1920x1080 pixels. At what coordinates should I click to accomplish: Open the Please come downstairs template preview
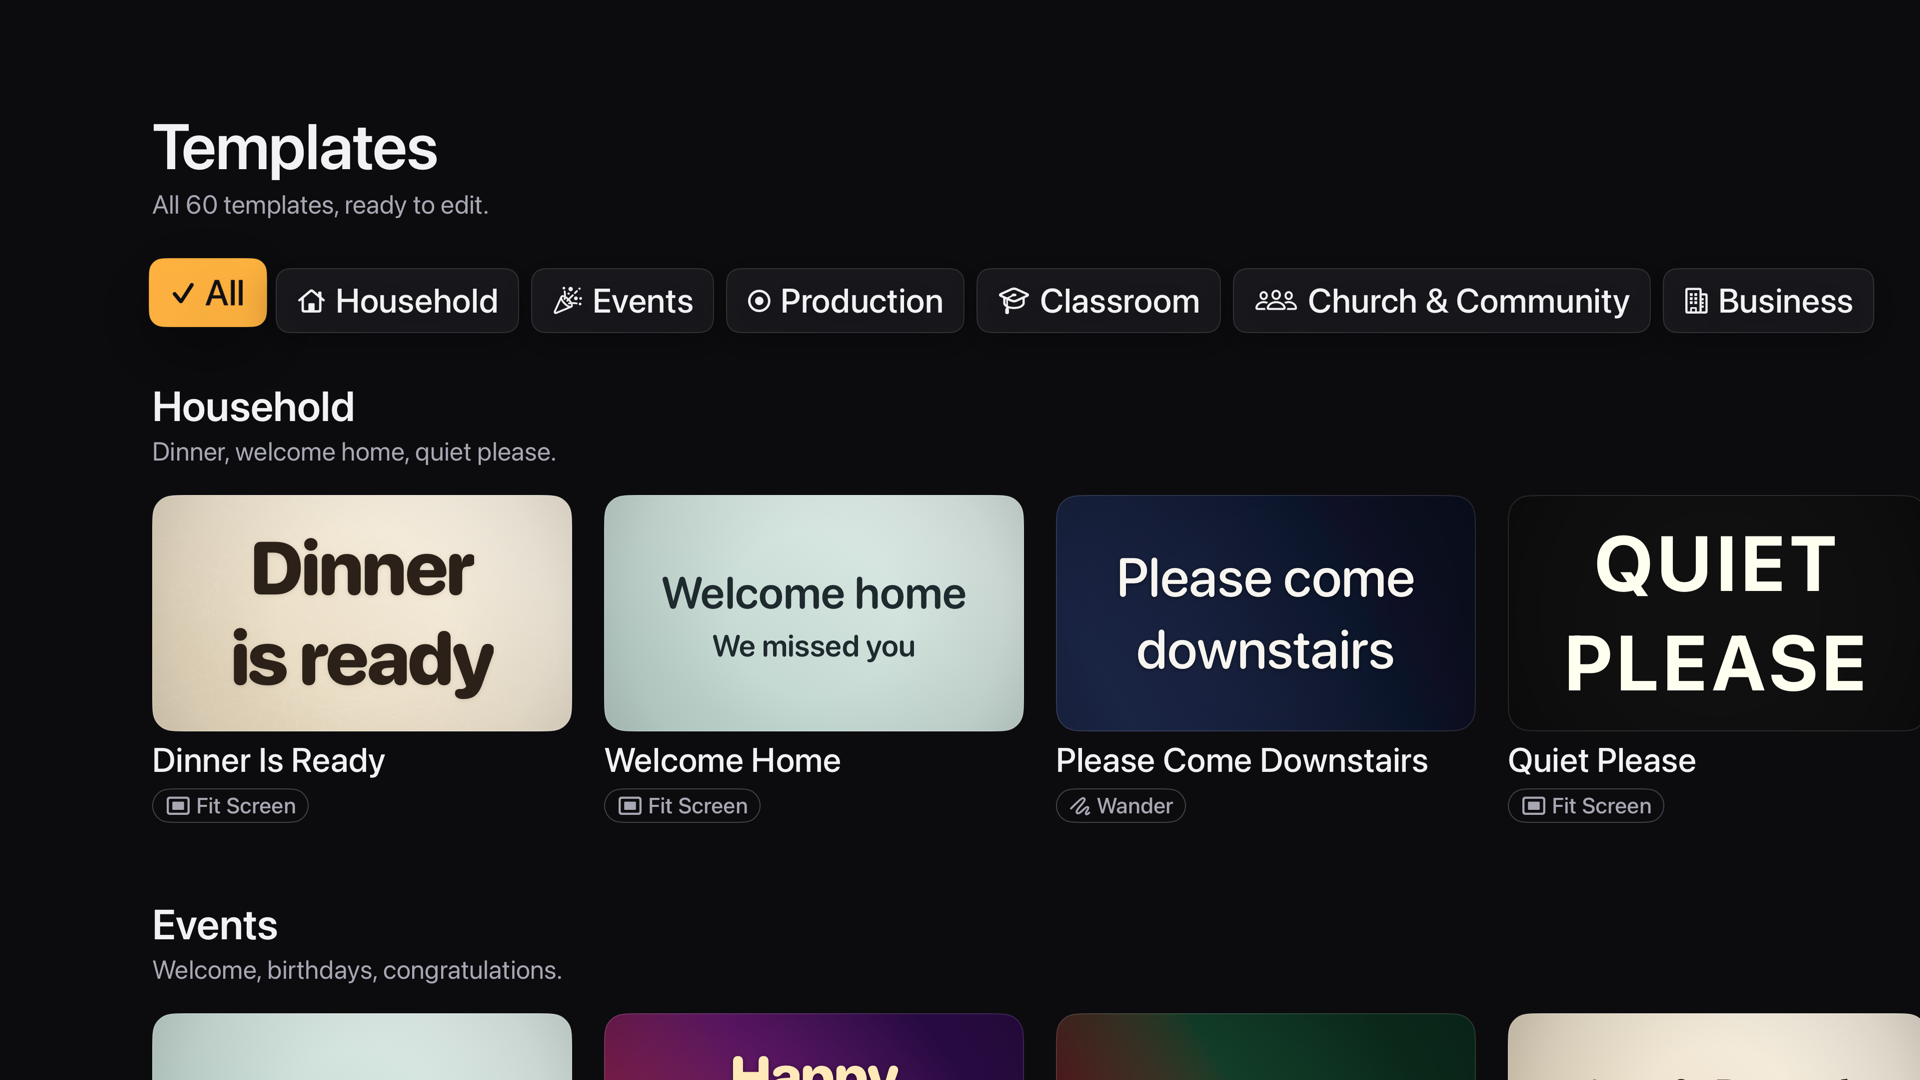point(1266,613)
